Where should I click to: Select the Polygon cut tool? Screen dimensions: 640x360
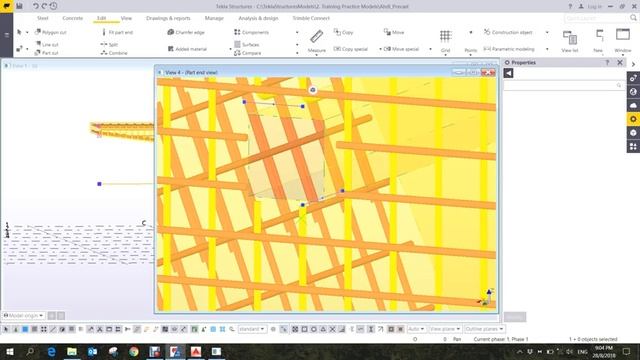(51, 32)
